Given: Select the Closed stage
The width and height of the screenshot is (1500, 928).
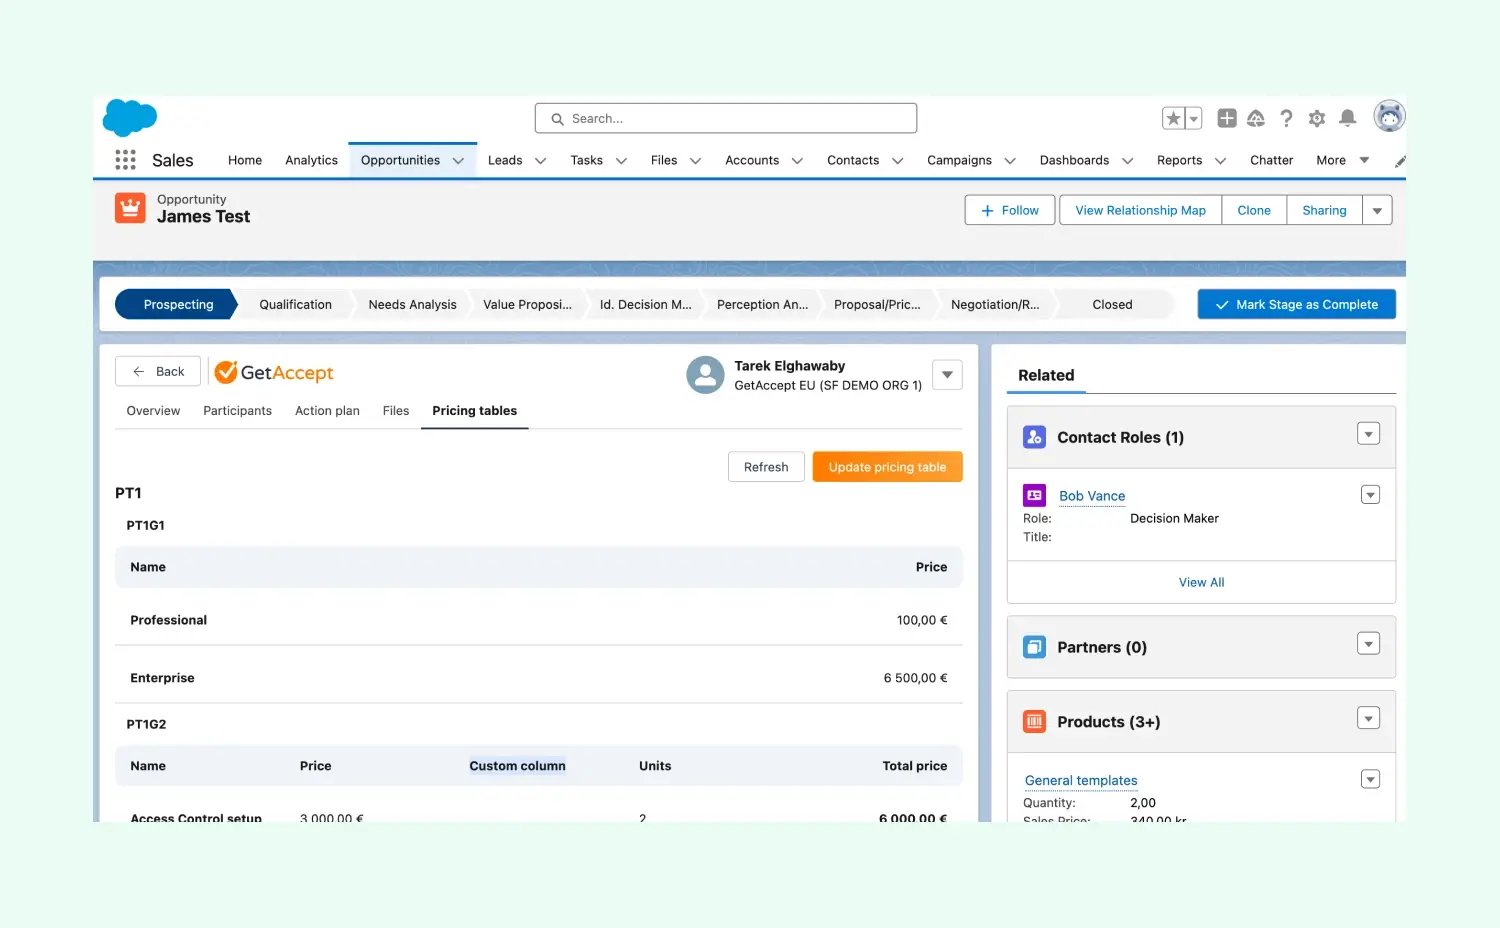Looking at the screenshot, I should [x=1112, y=304].
